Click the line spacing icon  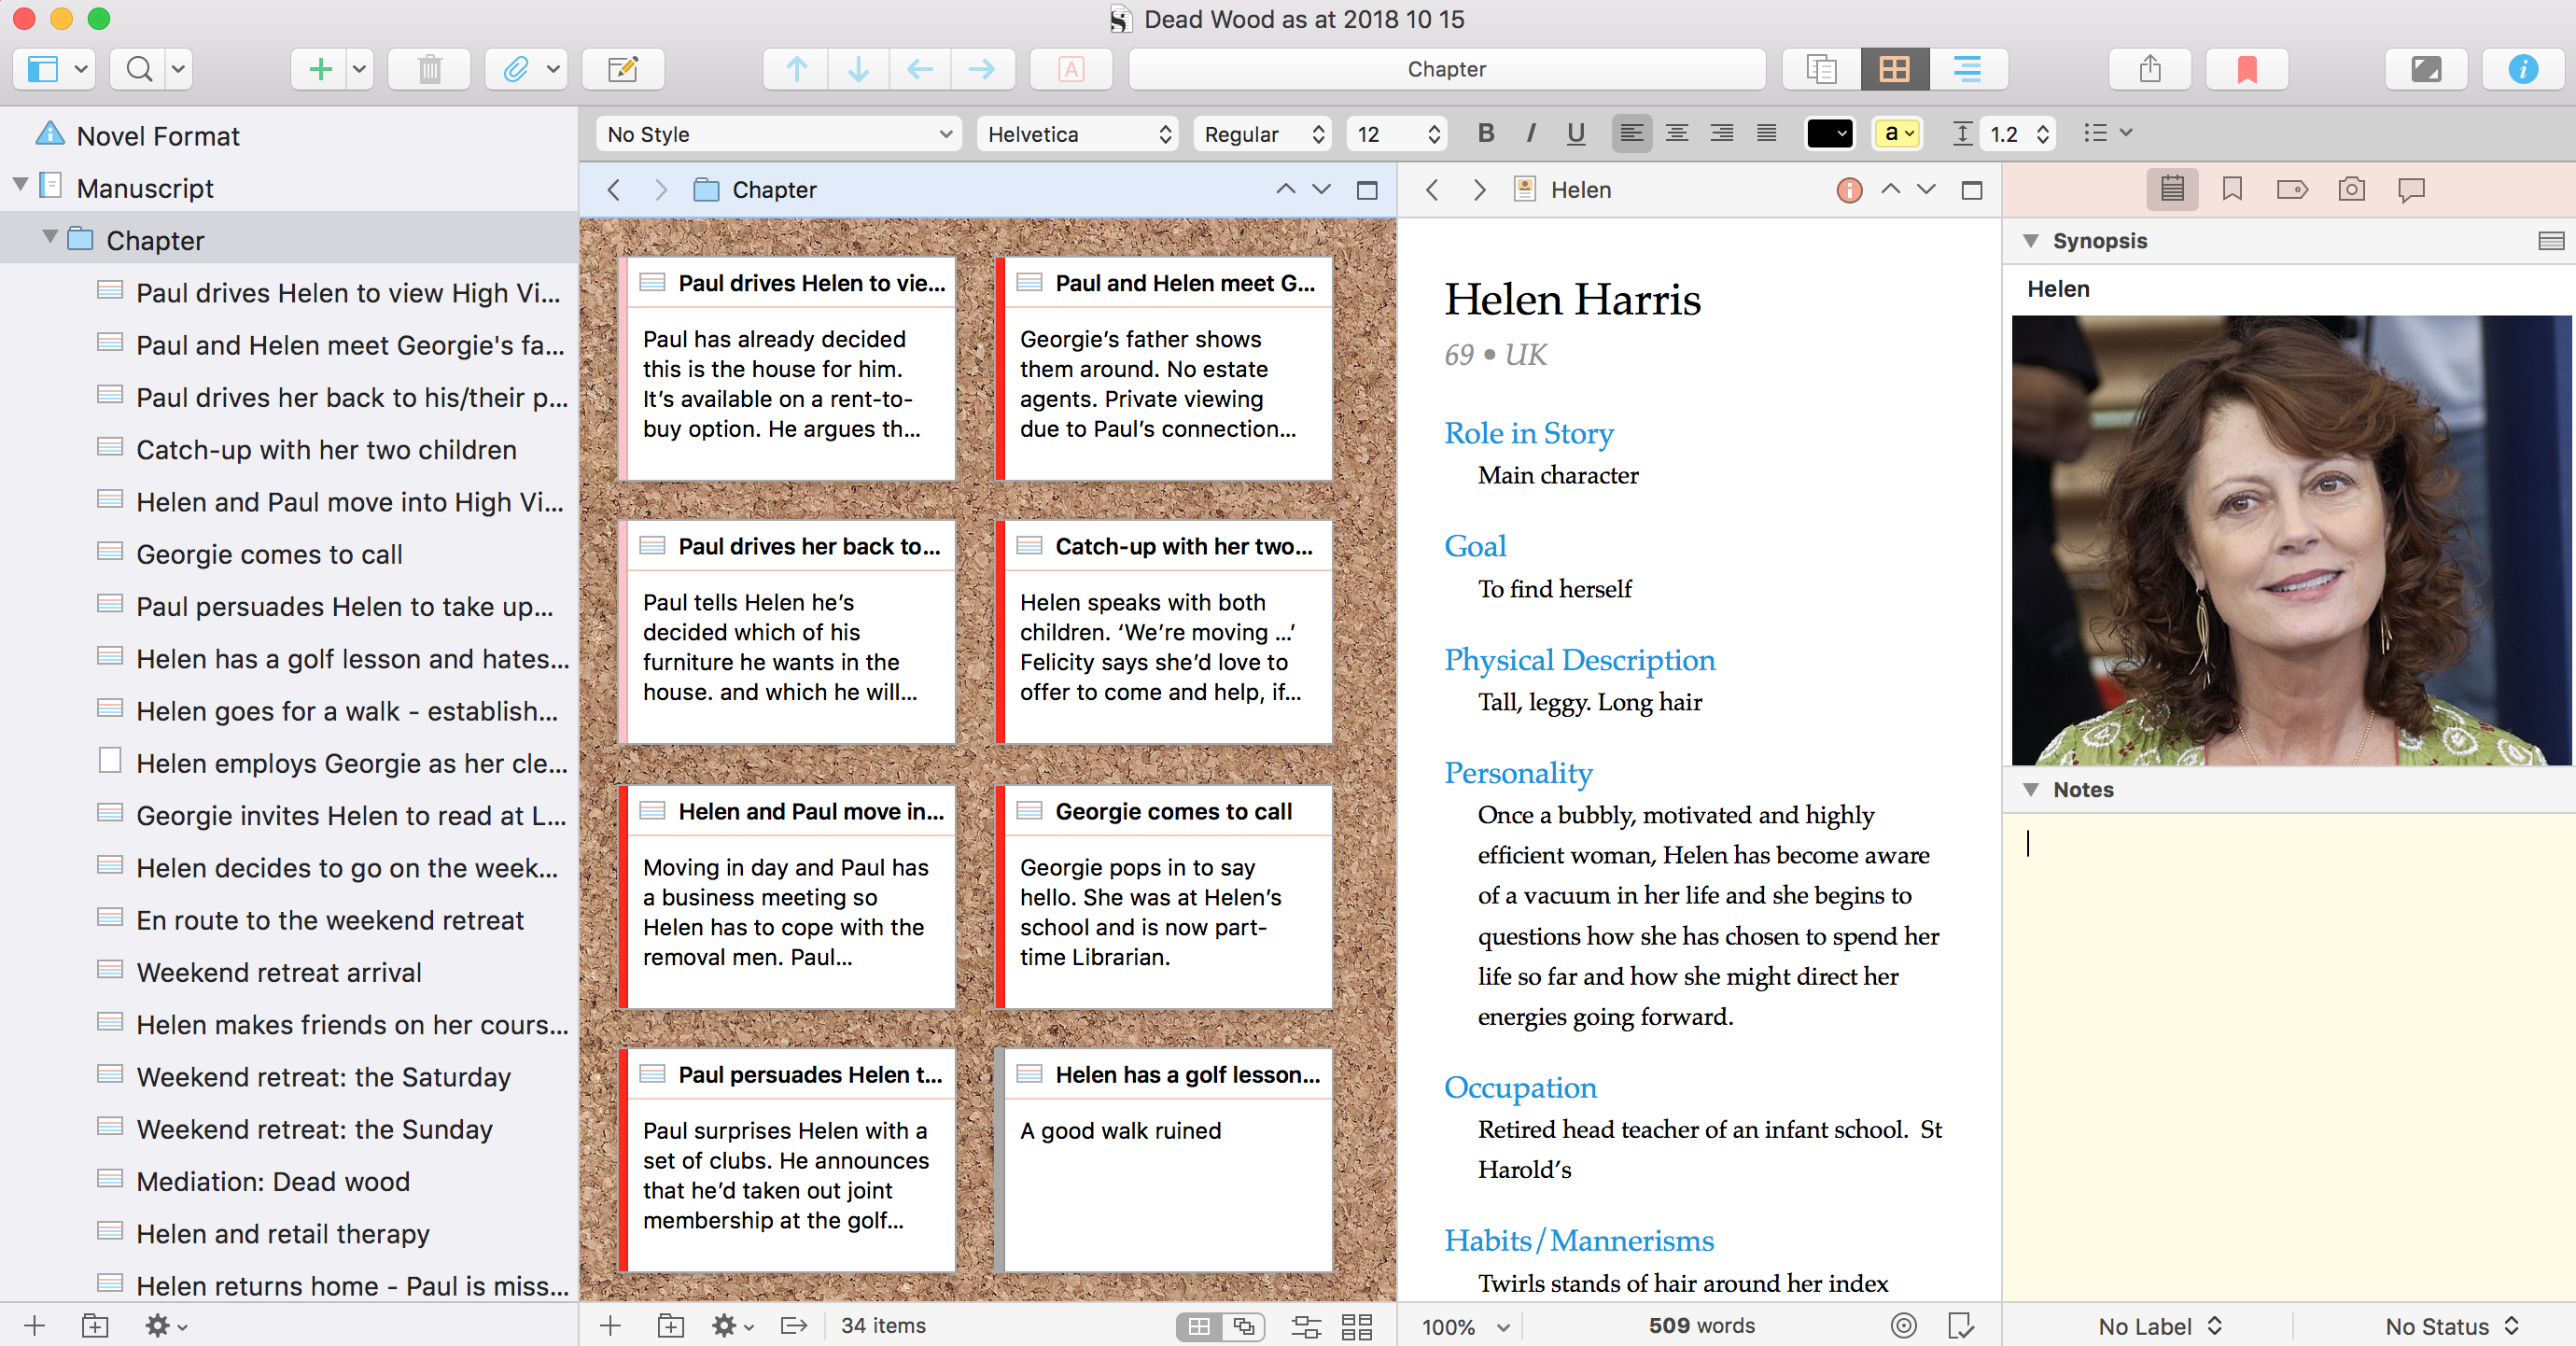pos(1963,133)
